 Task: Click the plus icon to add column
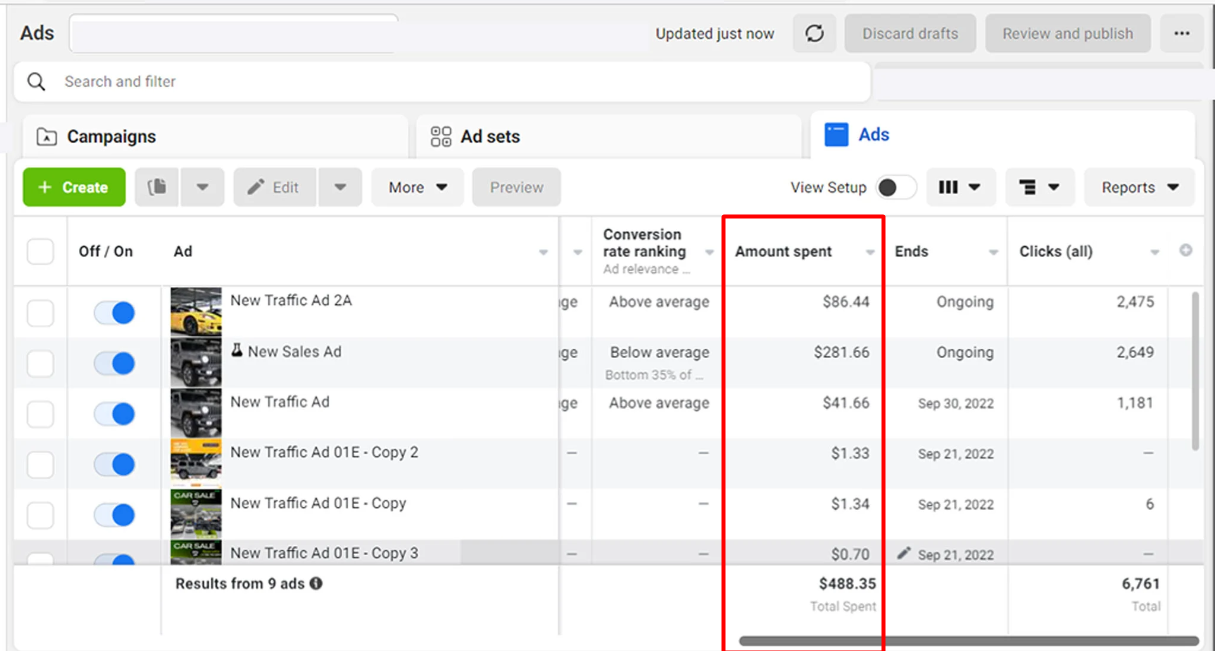(x=1186, y=251)
